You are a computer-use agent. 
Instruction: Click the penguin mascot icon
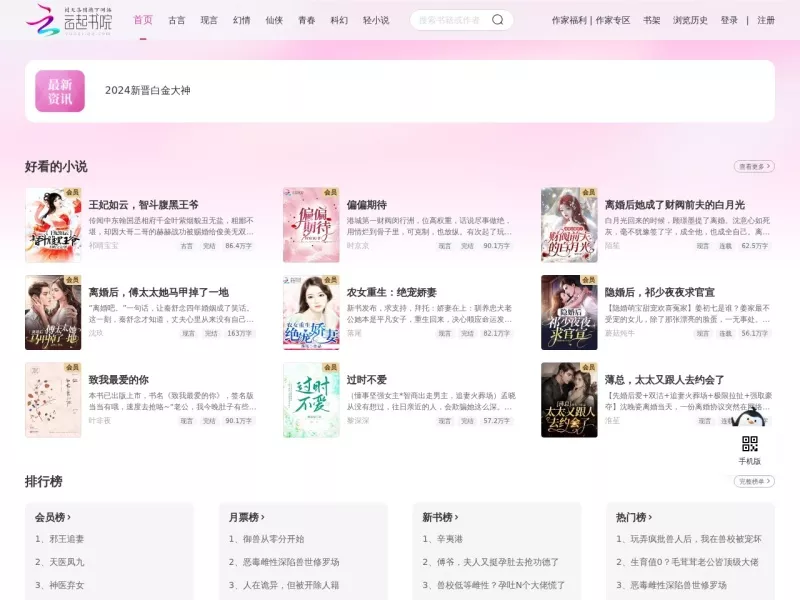point(749,418)
